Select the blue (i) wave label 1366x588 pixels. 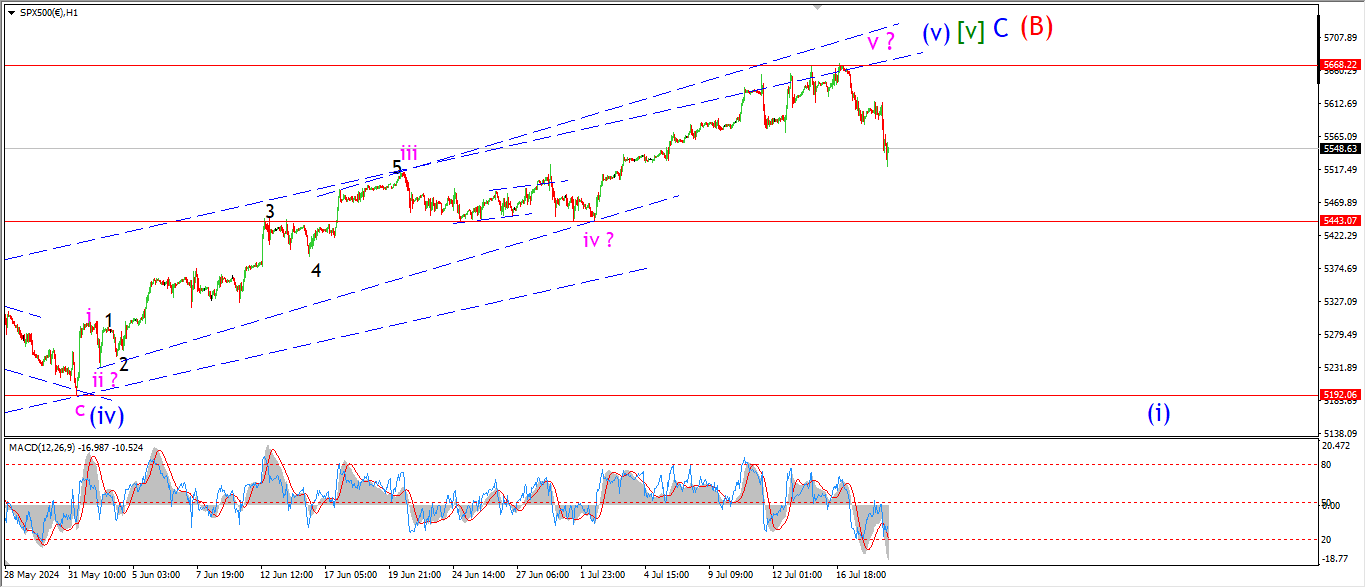point(1158,412)
